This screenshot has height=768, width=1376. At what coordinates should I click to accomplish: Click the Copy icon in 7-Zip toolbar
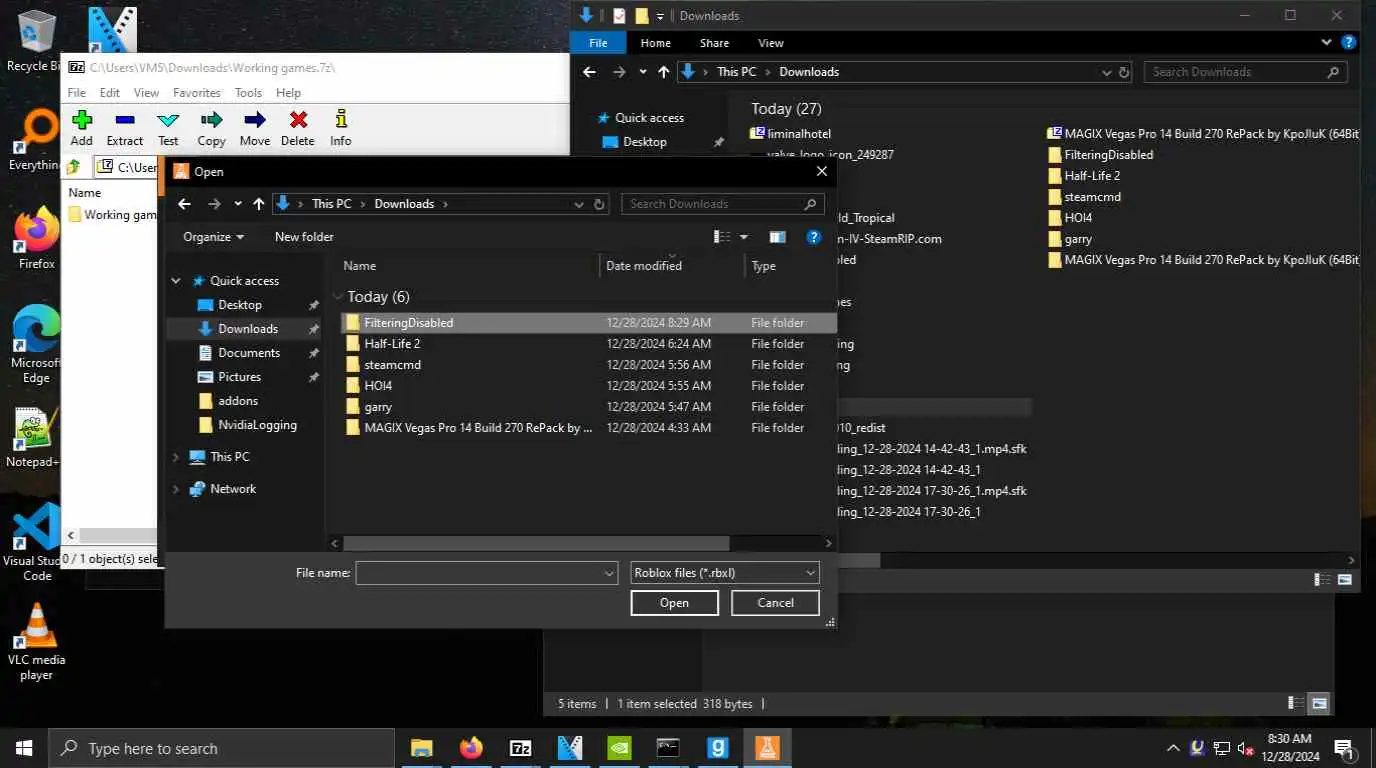coord(211,120)
